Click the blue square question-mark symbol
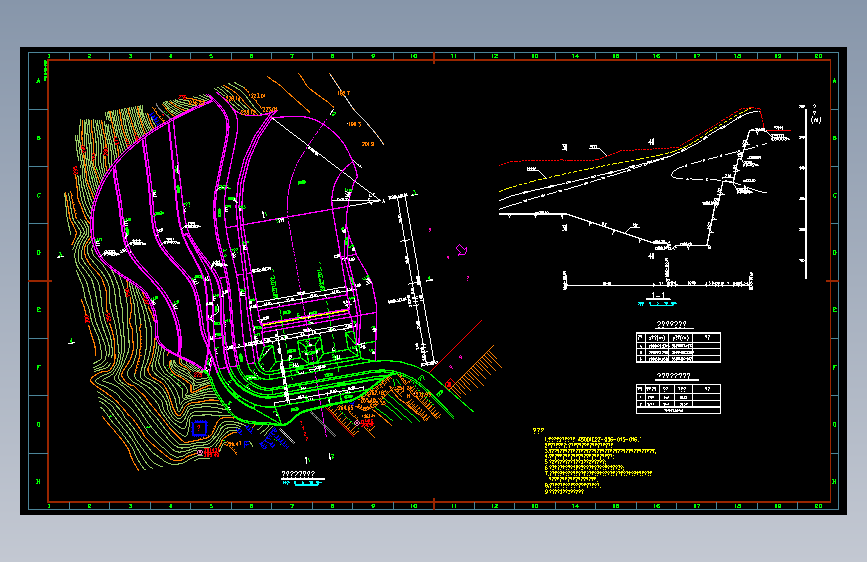867x562 pixels. [x=199, y=429]
